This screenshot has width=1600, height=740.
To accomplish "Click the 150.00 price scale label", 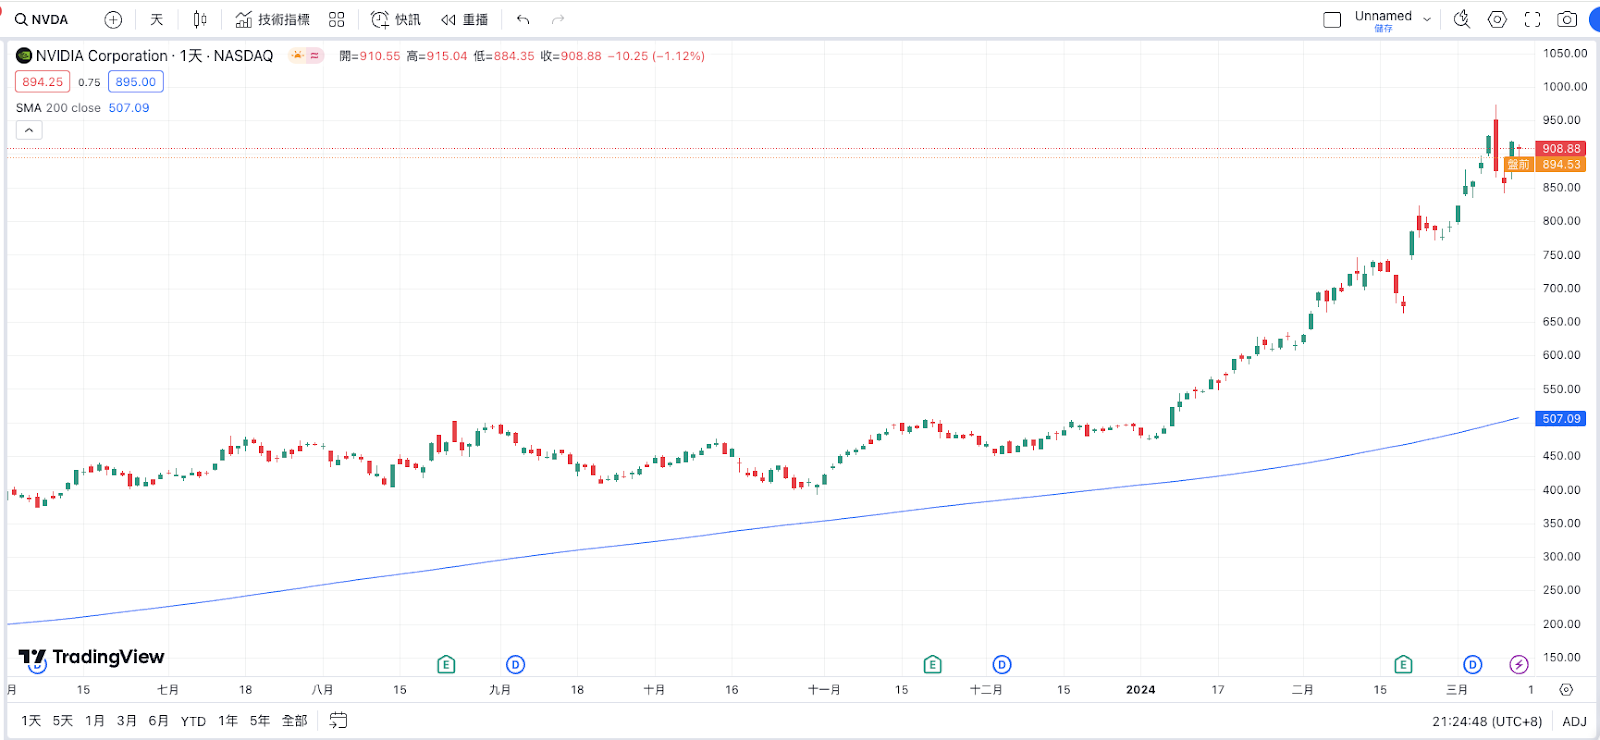I will 1562,657.
